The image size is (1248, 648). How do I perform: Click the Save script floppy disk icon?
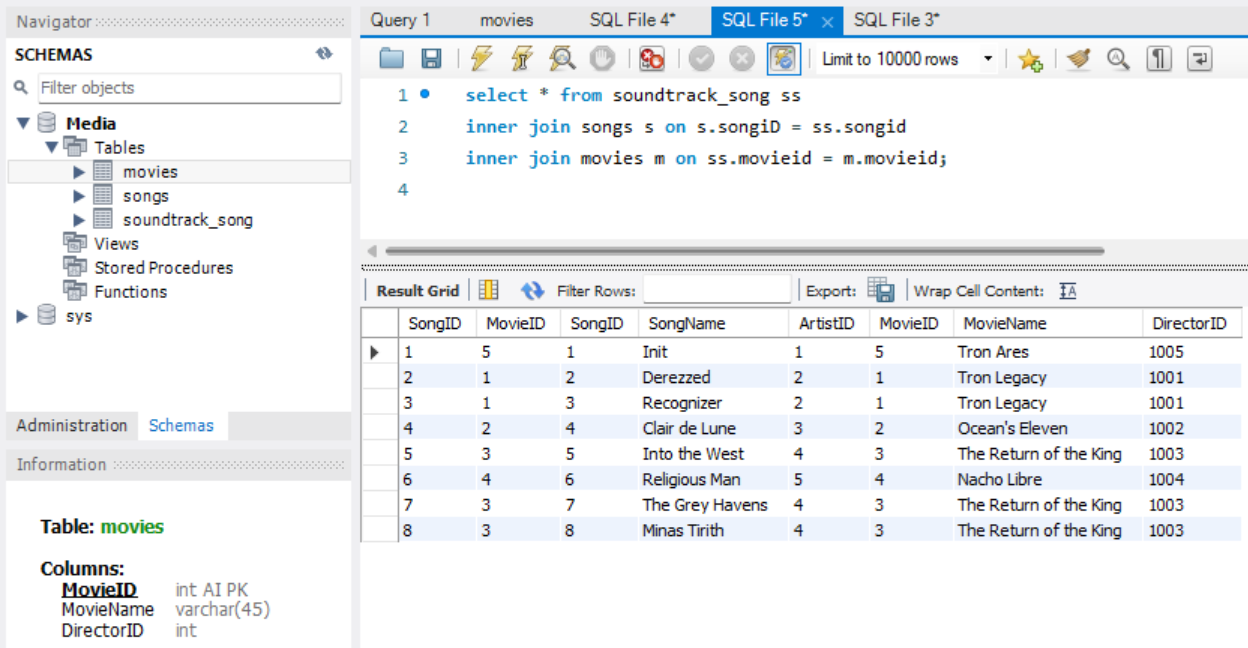(431, 59)
